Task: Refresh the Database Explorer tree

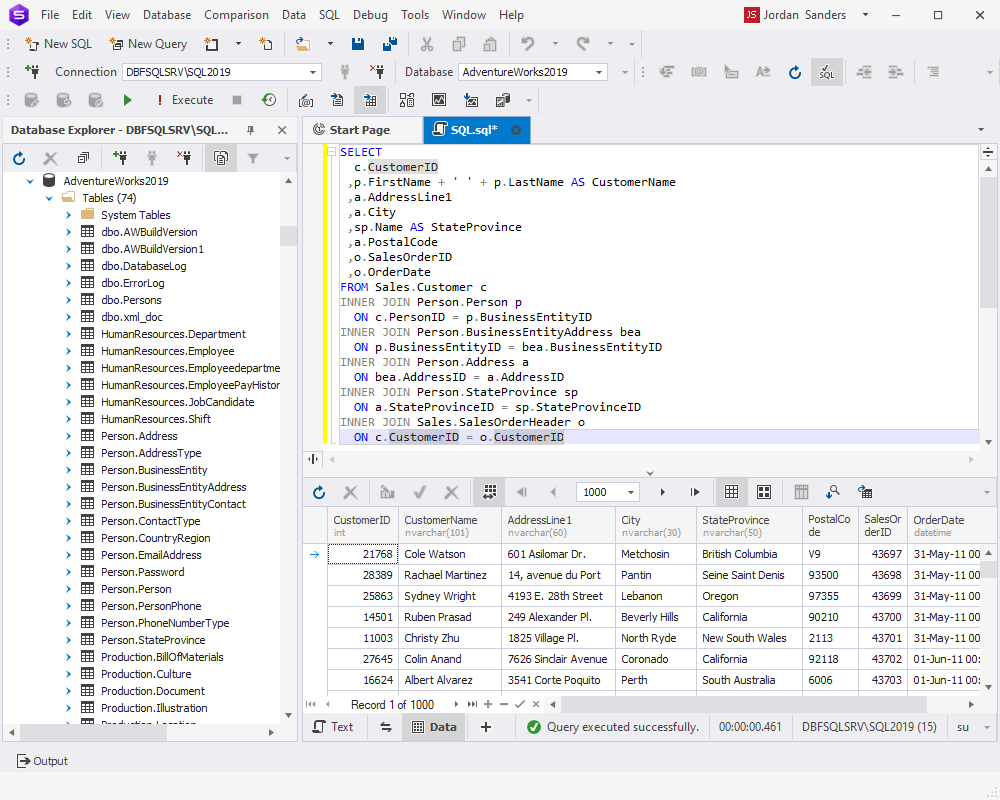Action: pyautogui.click(x=19, y=158)
